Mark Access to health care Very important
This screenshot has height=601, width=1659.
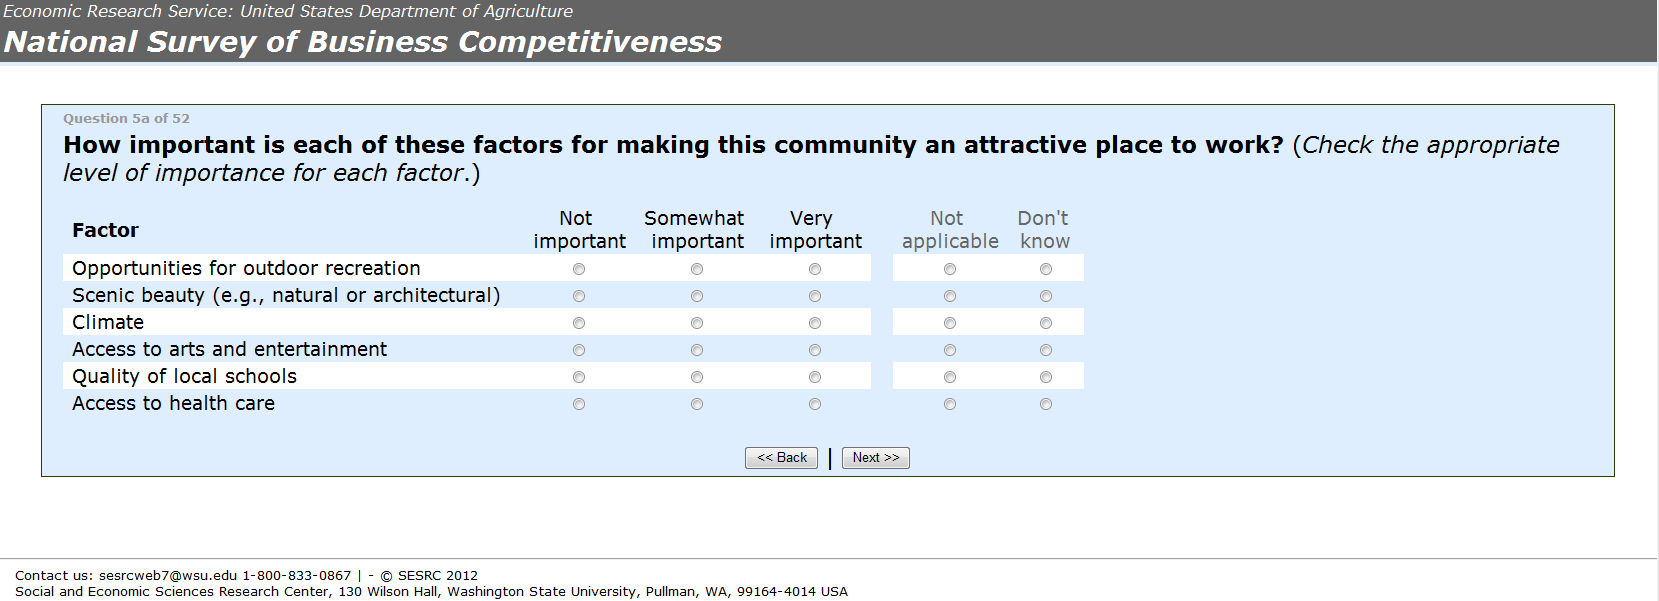815,404
